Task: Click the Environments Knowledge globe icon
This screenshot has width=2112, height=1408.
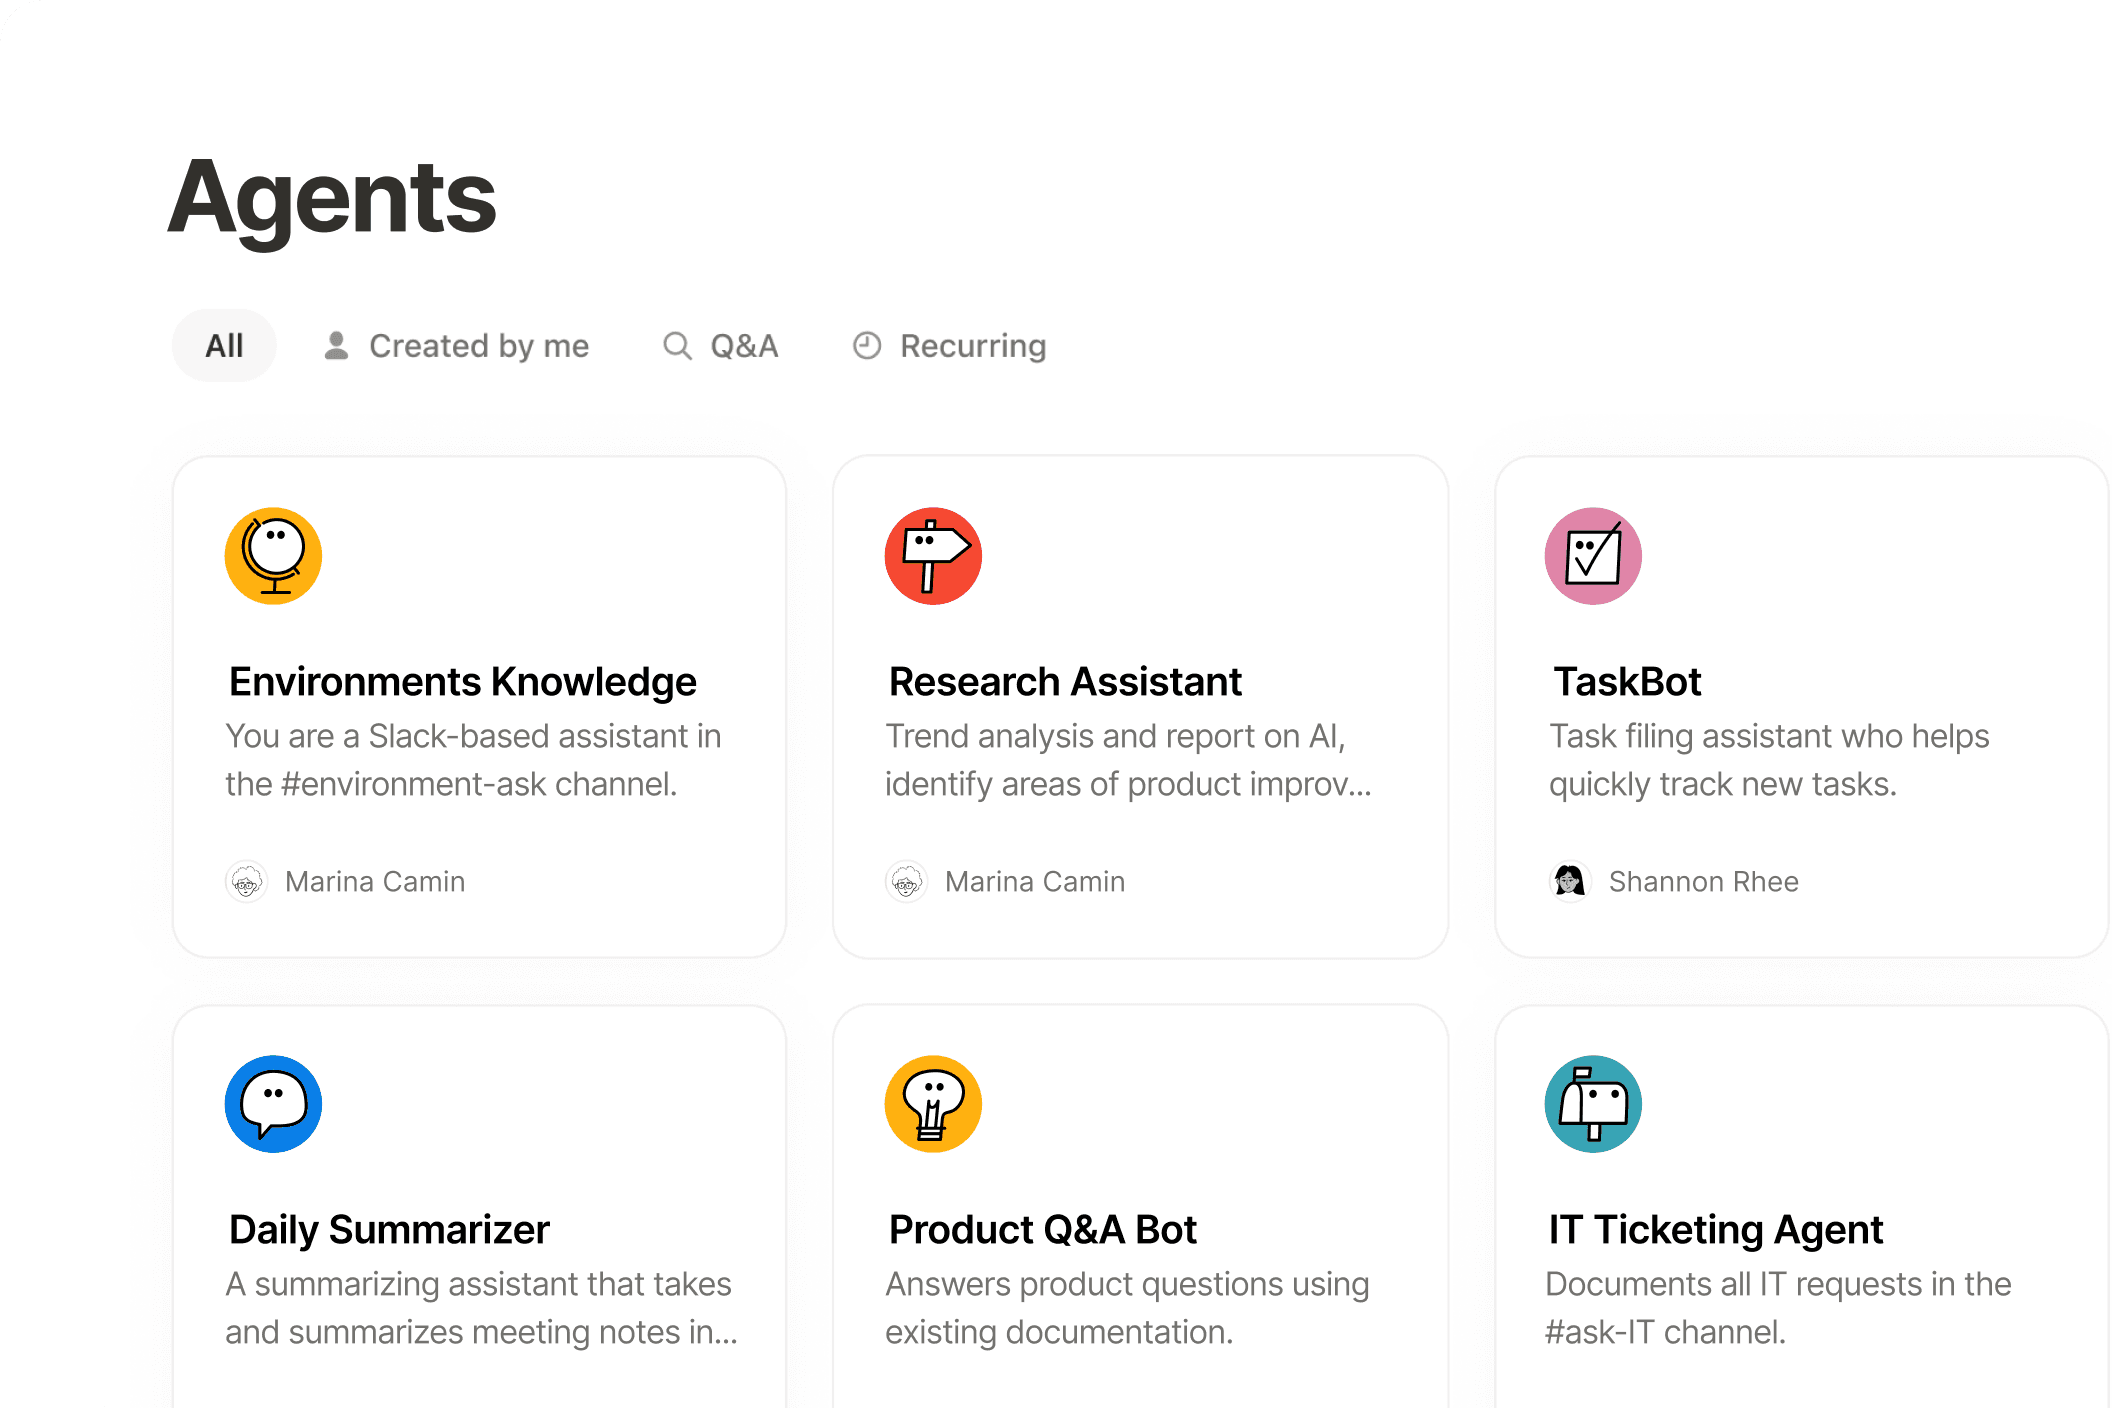Action: (273, 556)
